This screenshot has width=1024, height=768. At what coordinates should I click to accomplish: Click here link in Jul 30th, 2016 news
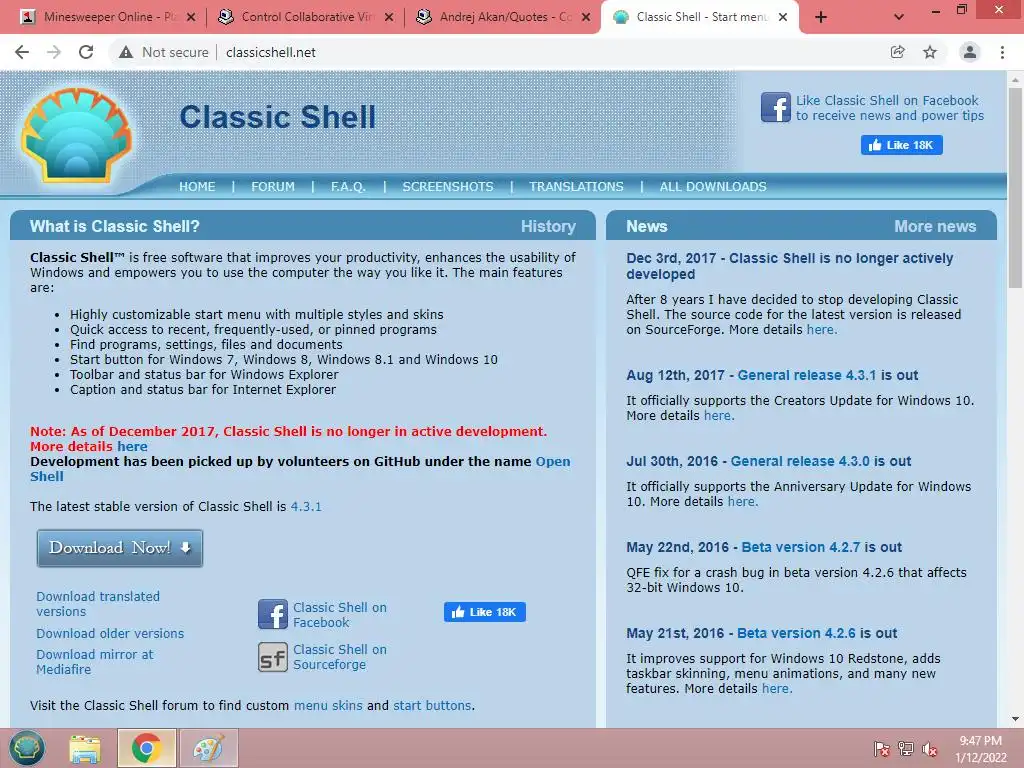tap(742, 502)
